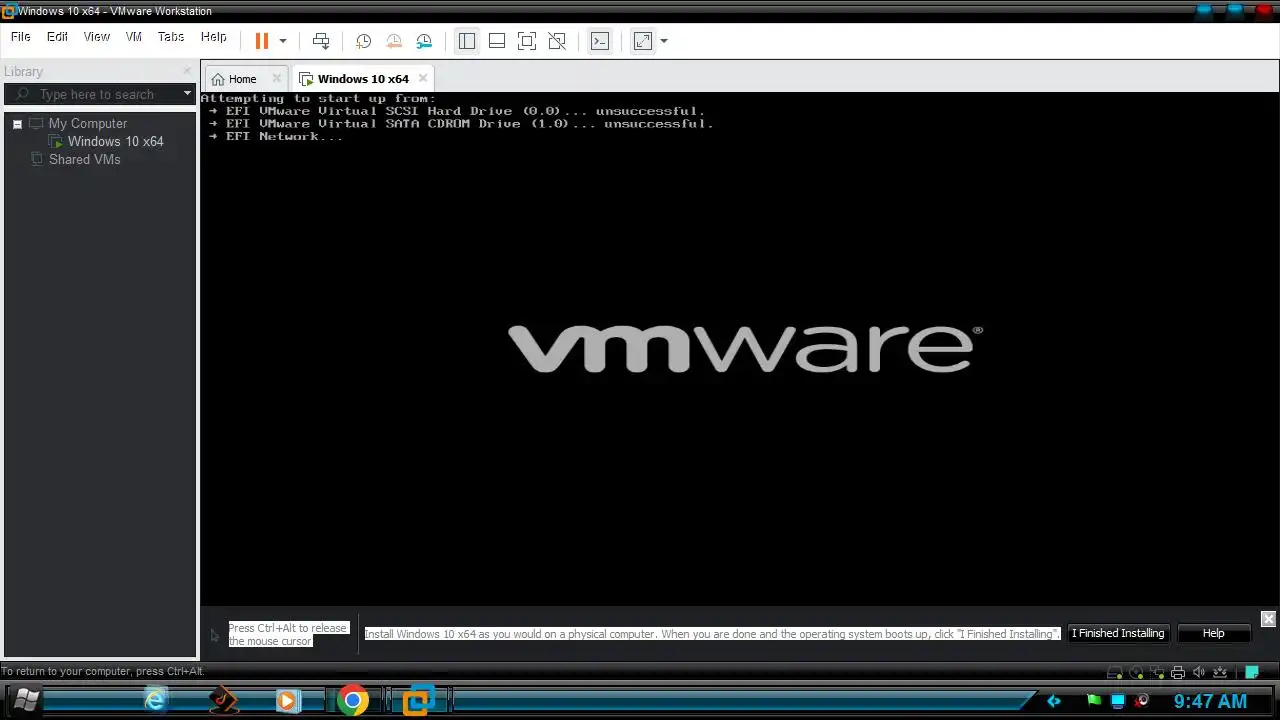Open the File menu

pos(21,37)
